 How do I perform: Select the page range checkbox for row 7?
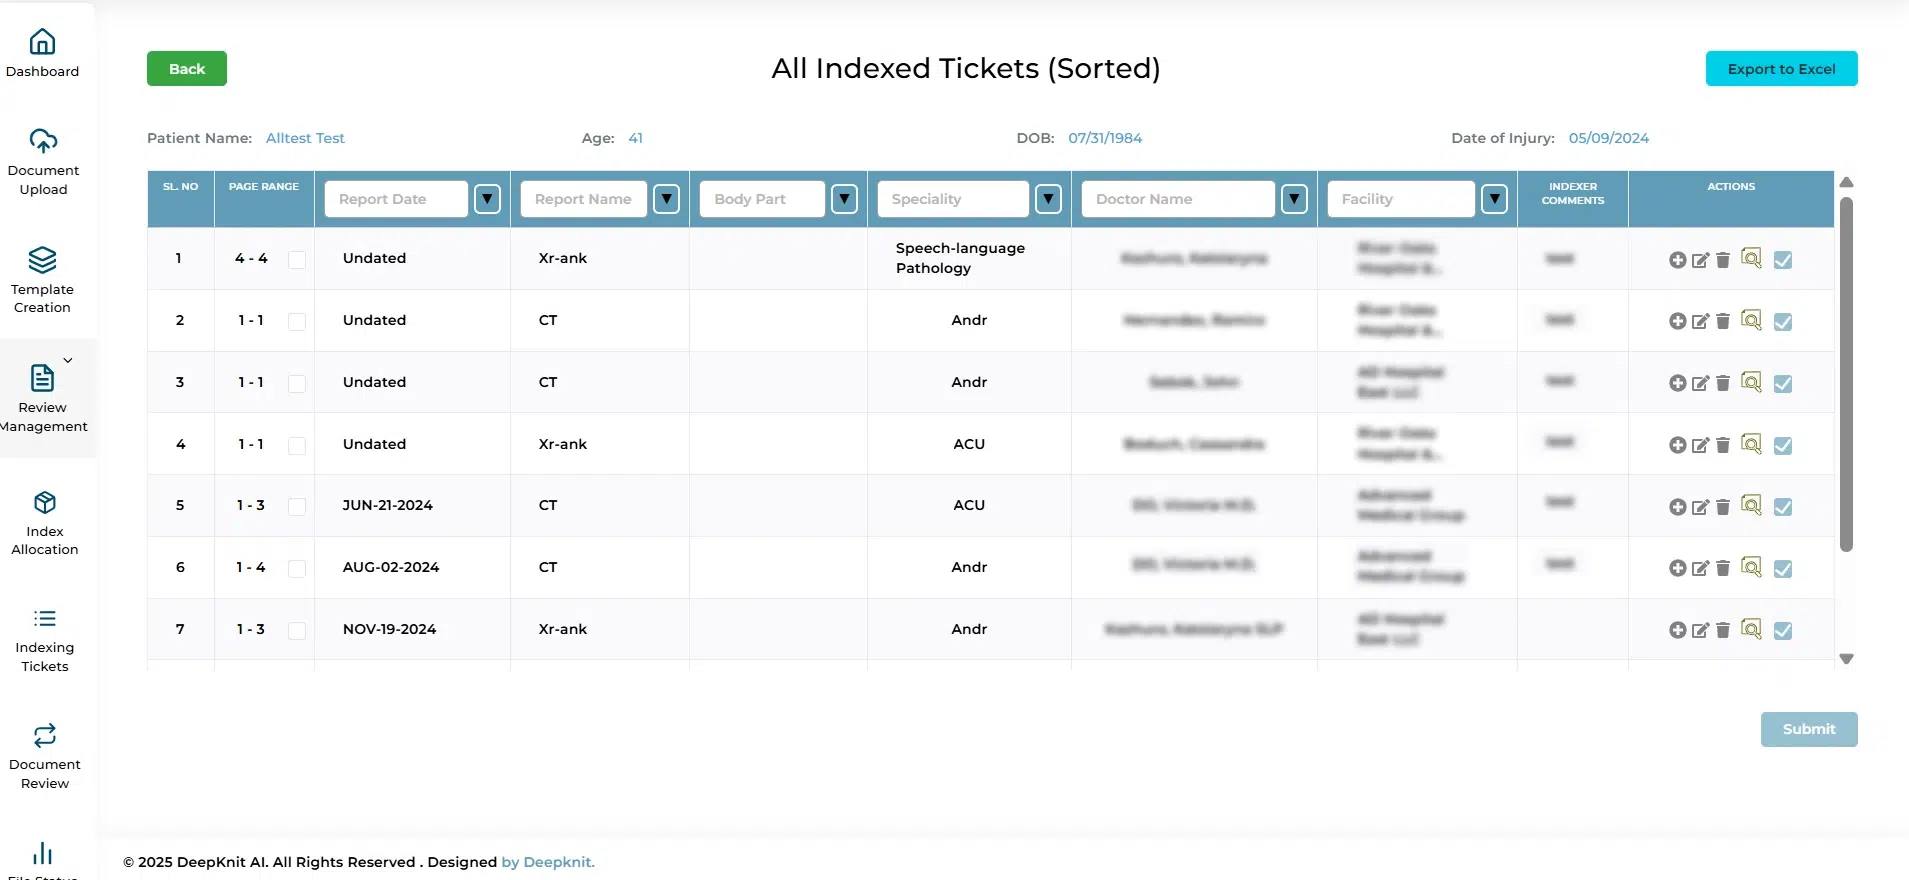297,630
